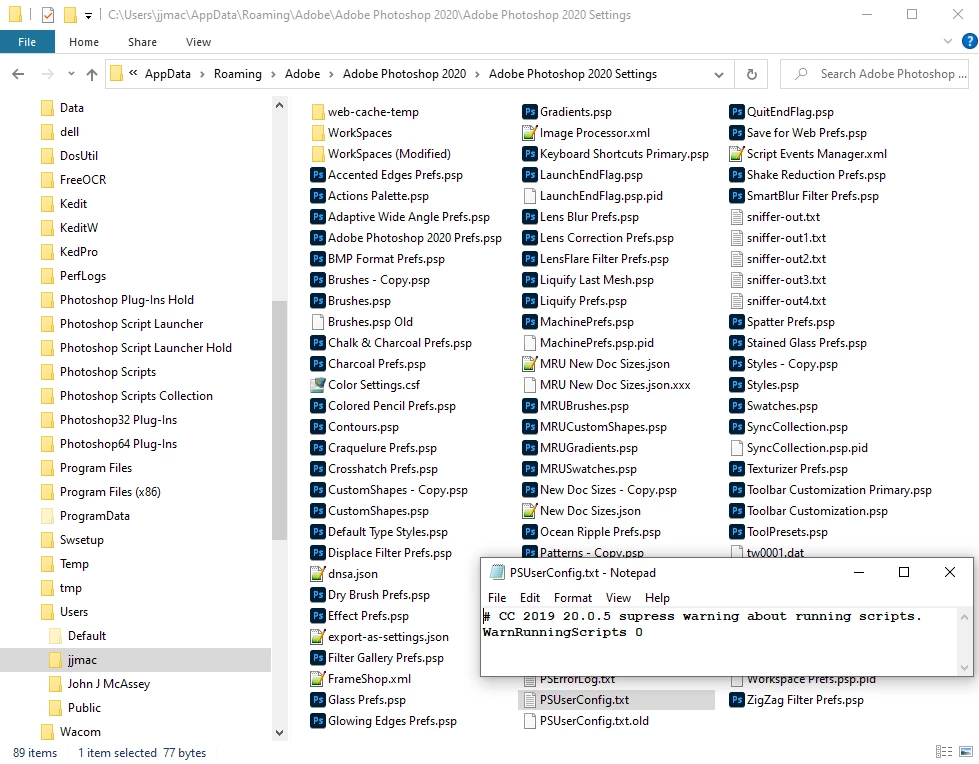The width and height of the screenshot is (979, 764).
Task: Open the File tab in Explorer
Action: tap(27, 42)
